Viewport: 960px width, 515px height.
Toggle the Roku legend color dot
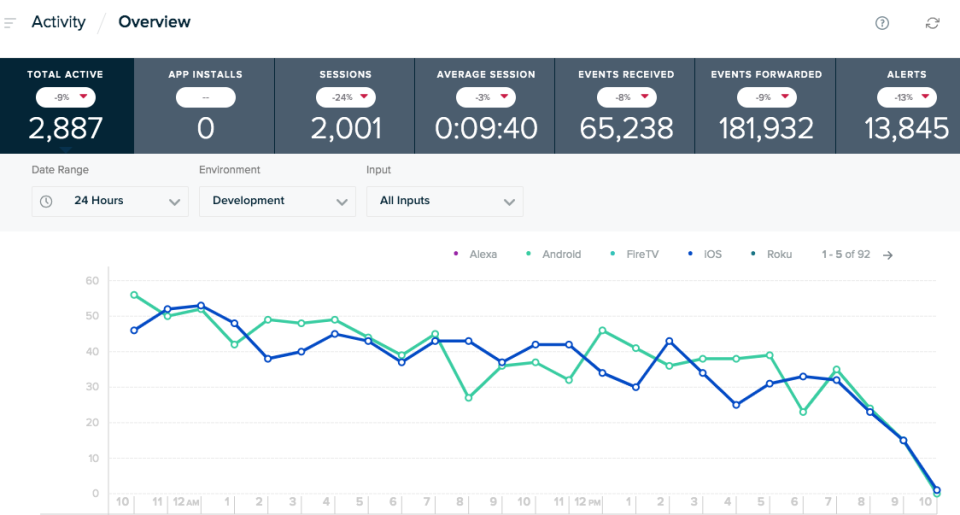[753, 254]
